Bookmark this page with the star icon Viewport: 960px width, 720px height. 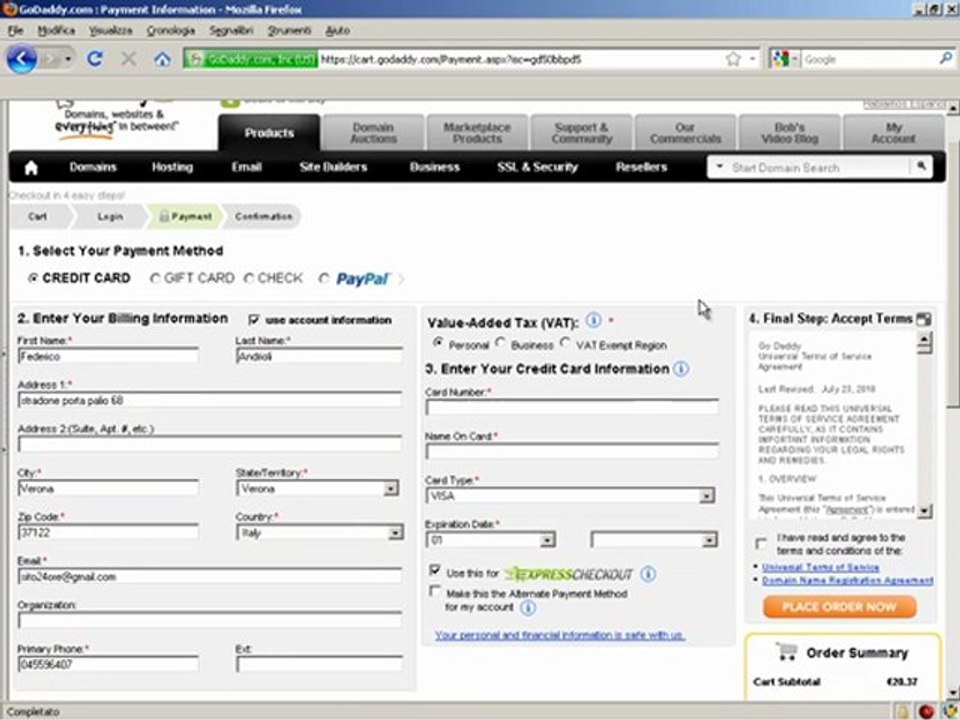pyautogui.click(x=733, y=59)
